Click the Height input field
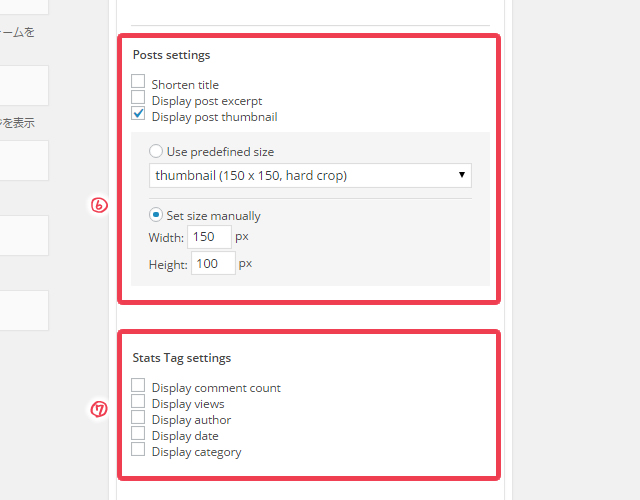640x500 pixels. [x=213, y=263]
